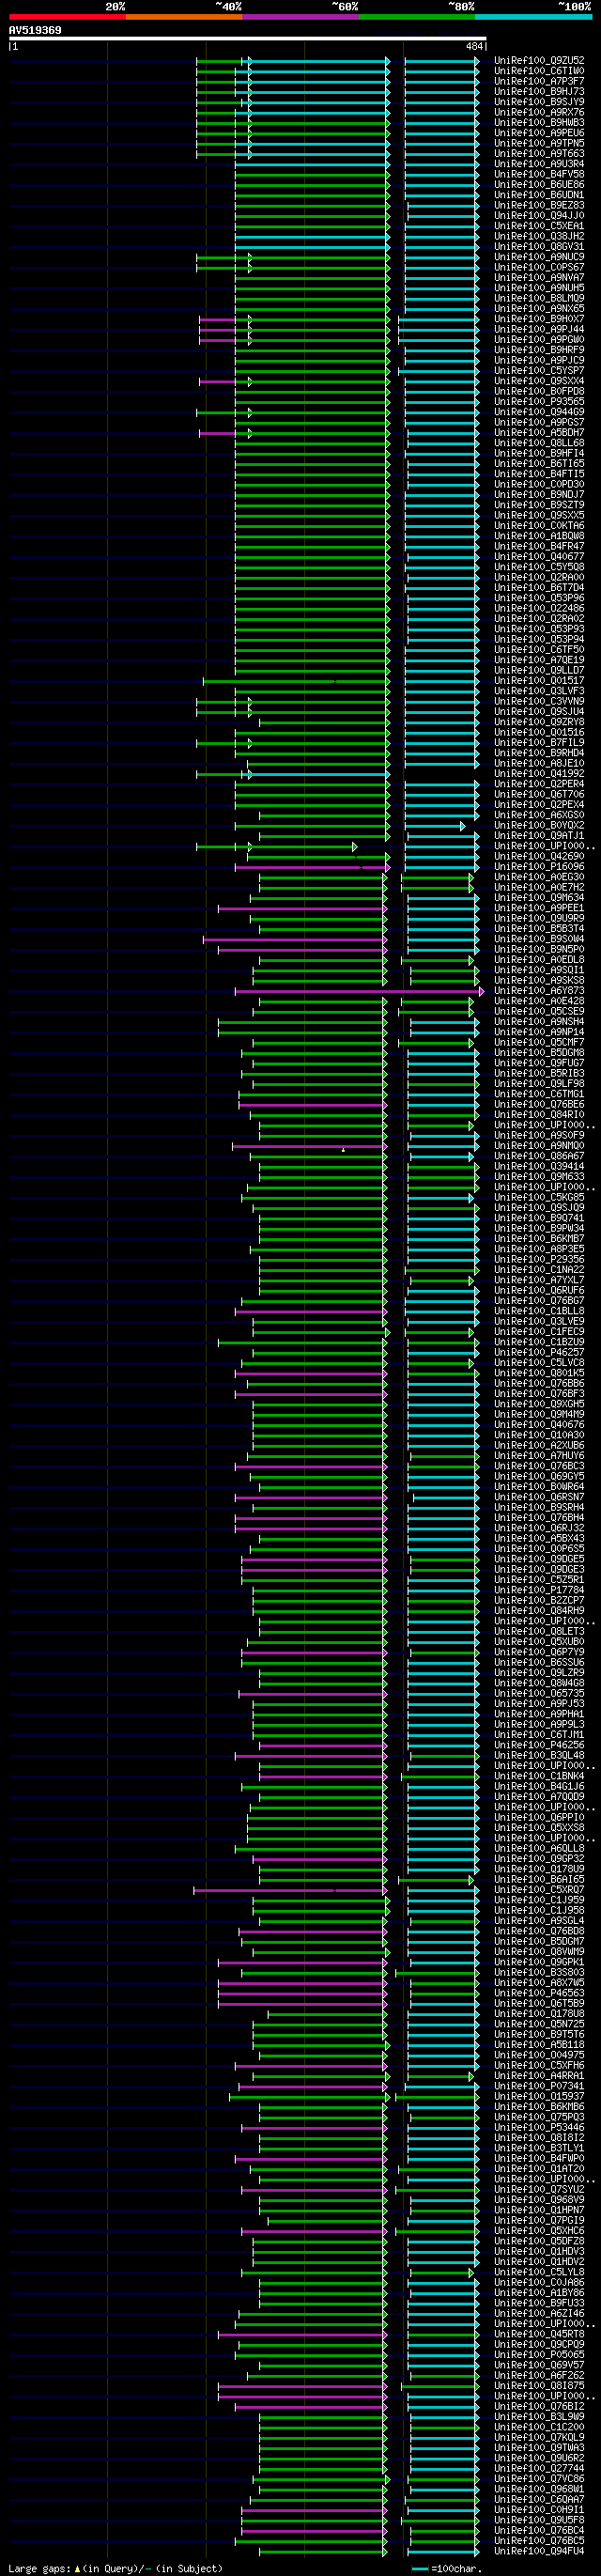
Task: Select the UniRef100_C6QAA7 label
Action: click(x=539, y=2499)
